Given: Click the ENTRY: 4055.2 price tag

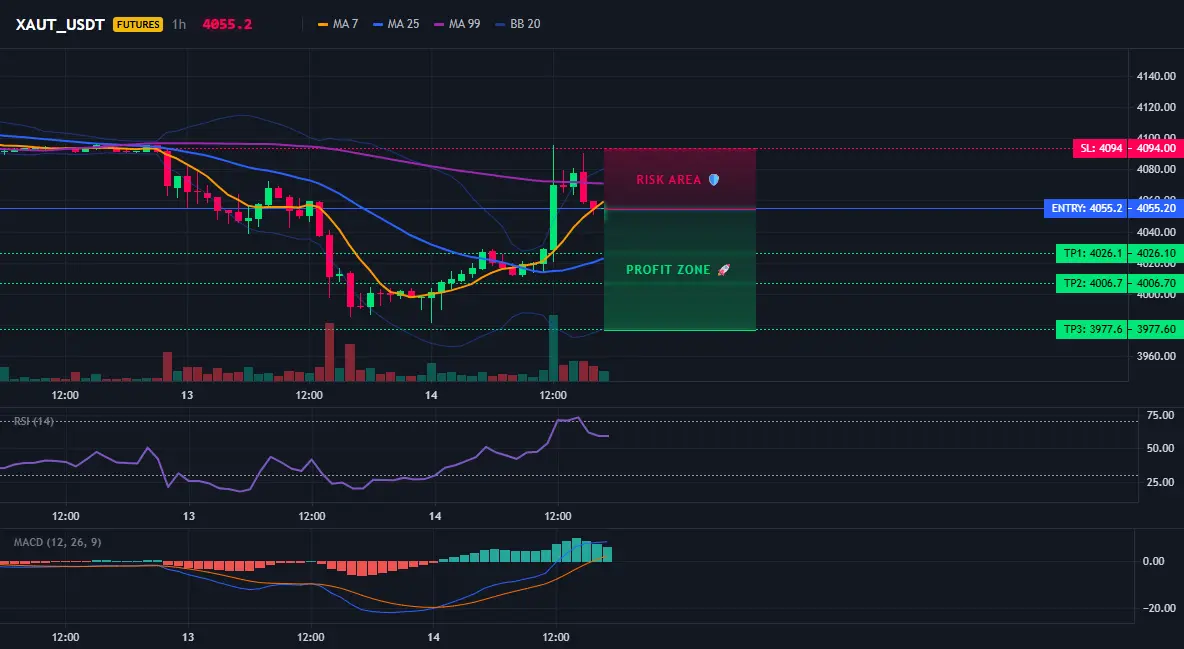Looking at the screenshot, I should 1087,208.
